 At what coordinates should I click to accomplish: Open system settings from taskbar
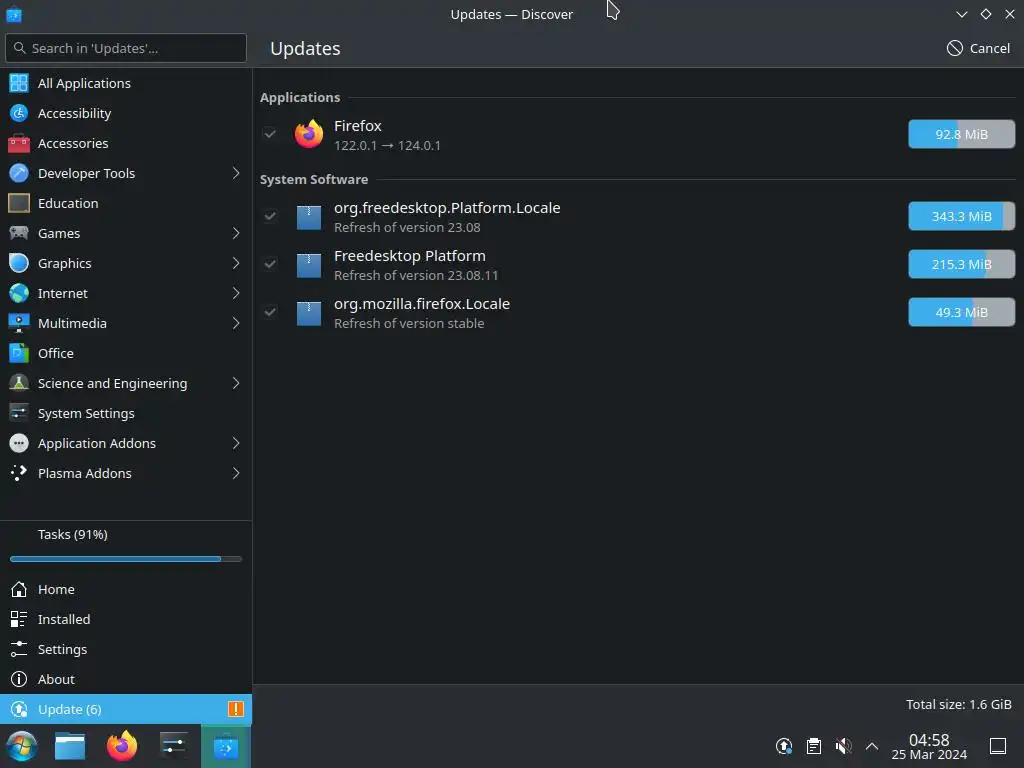point(173,746)
